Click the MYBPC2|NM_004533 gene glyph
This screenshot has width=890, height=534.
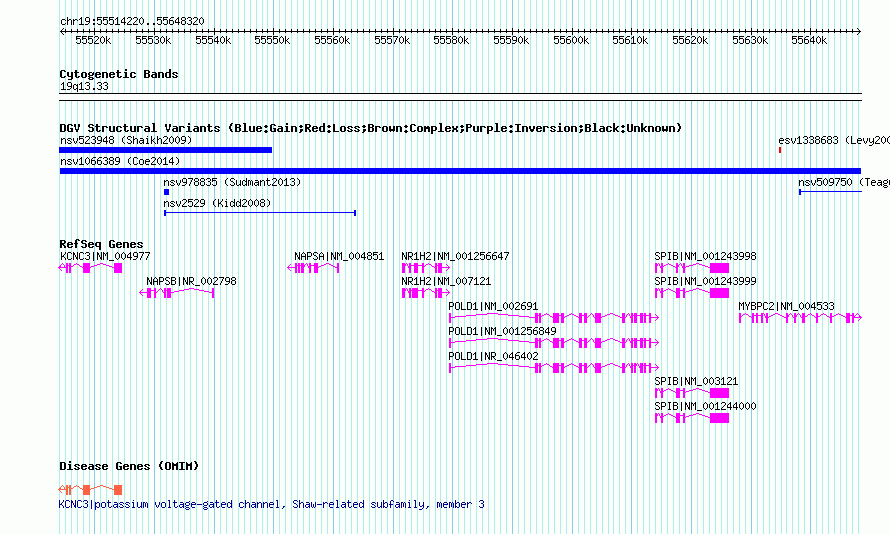pos(800,318)
